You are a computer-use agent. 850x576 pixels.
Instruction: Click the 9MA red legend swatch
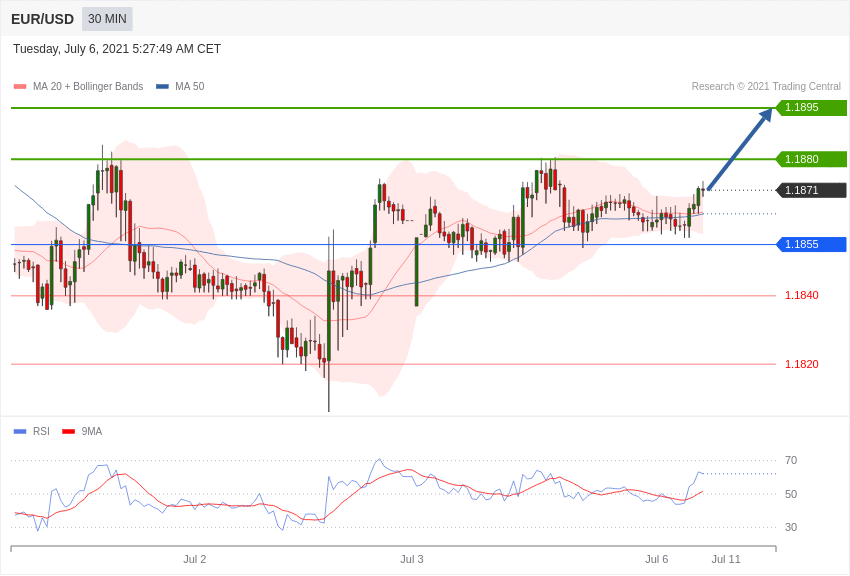click(68, 432)
